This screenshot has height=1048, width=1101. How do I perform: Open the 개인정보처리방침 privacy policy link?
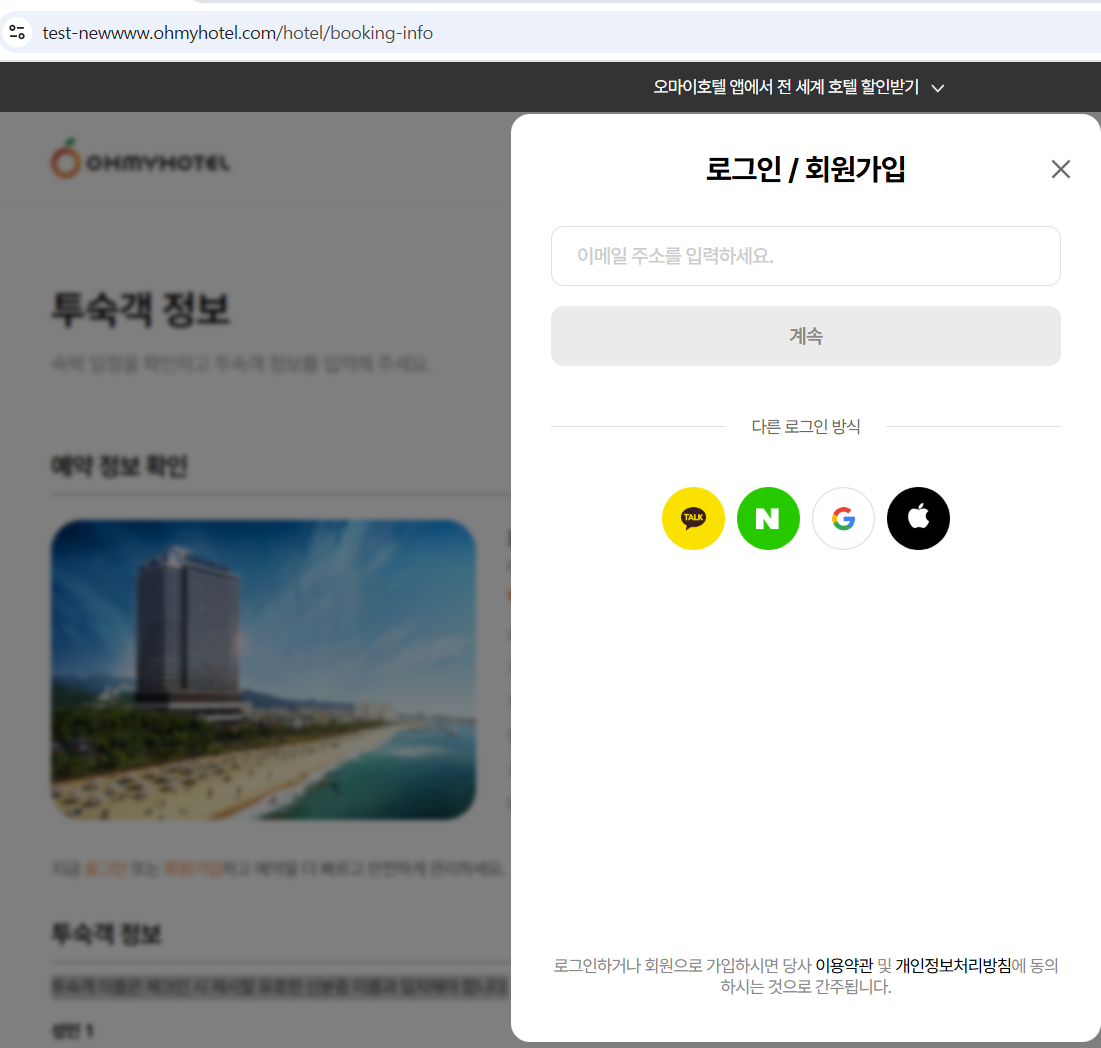[x=953, y=965]
